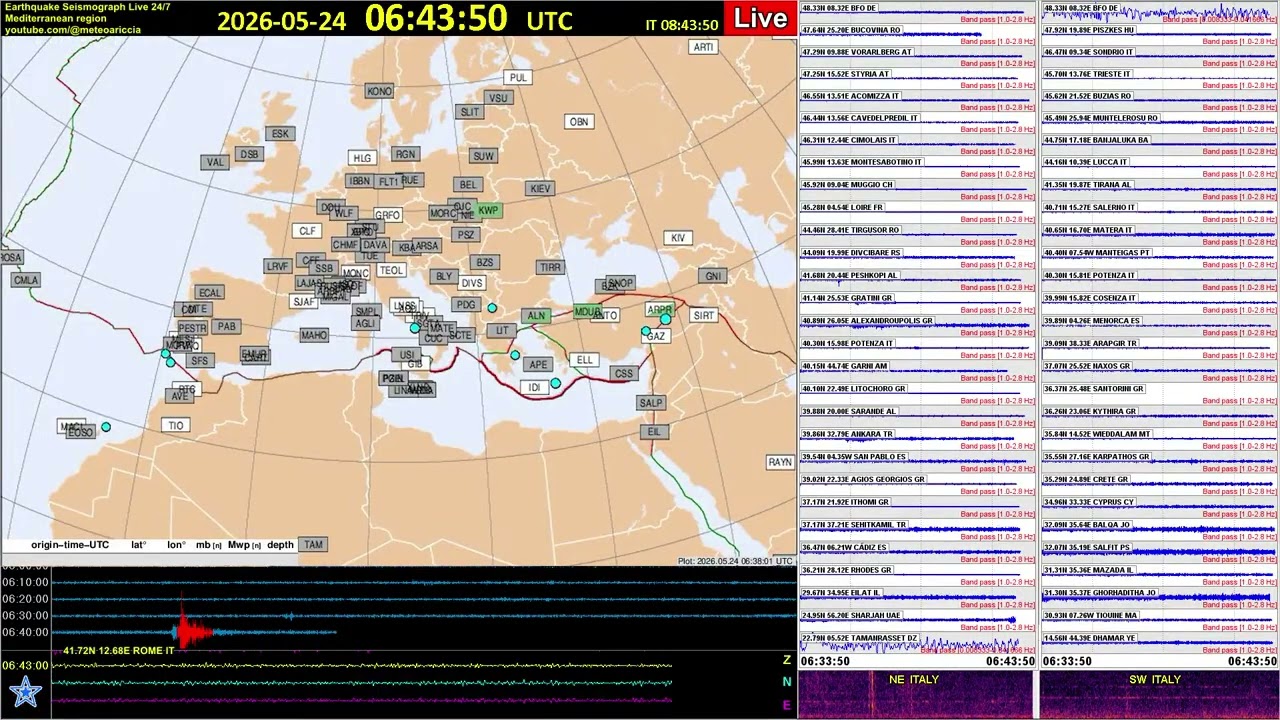
Task: Click the CMLA station label
Action: click(26, 280)
